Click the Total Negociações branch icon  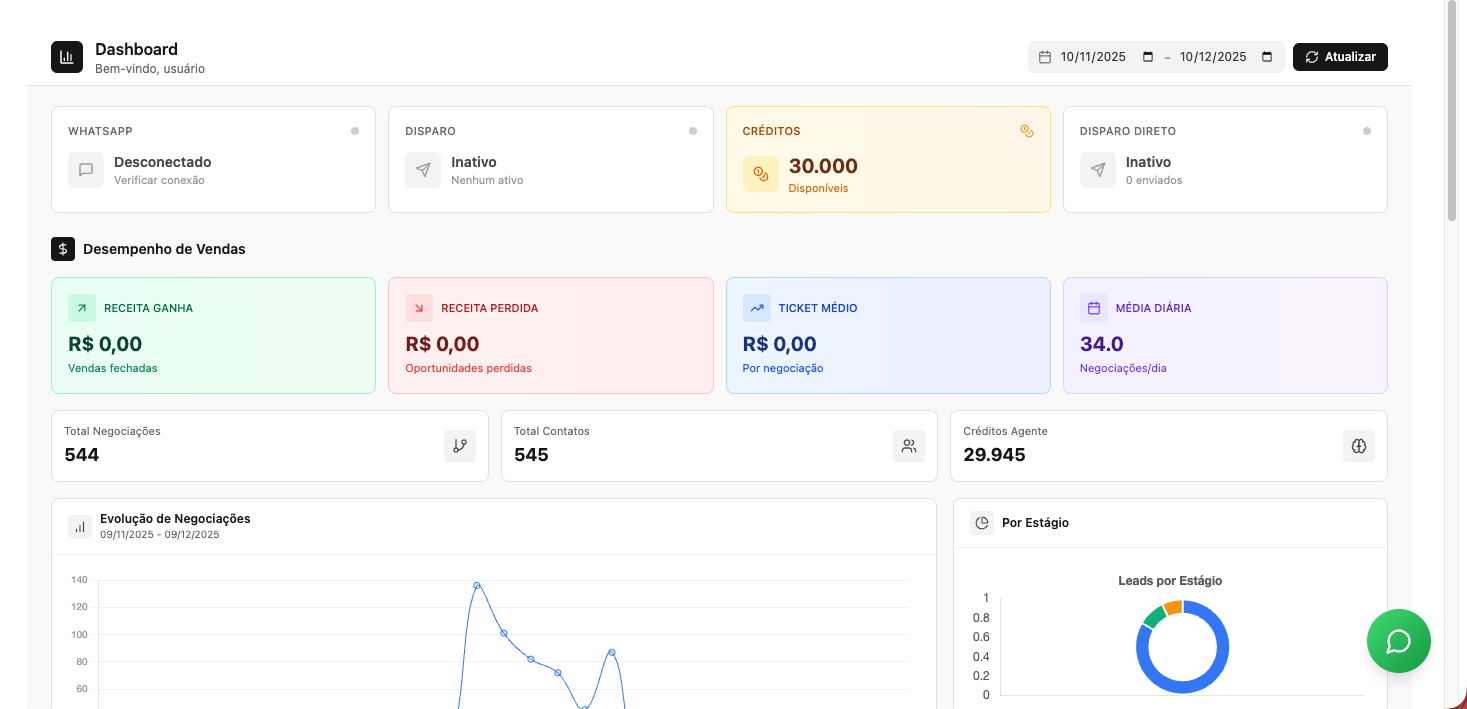pos(460,446)
